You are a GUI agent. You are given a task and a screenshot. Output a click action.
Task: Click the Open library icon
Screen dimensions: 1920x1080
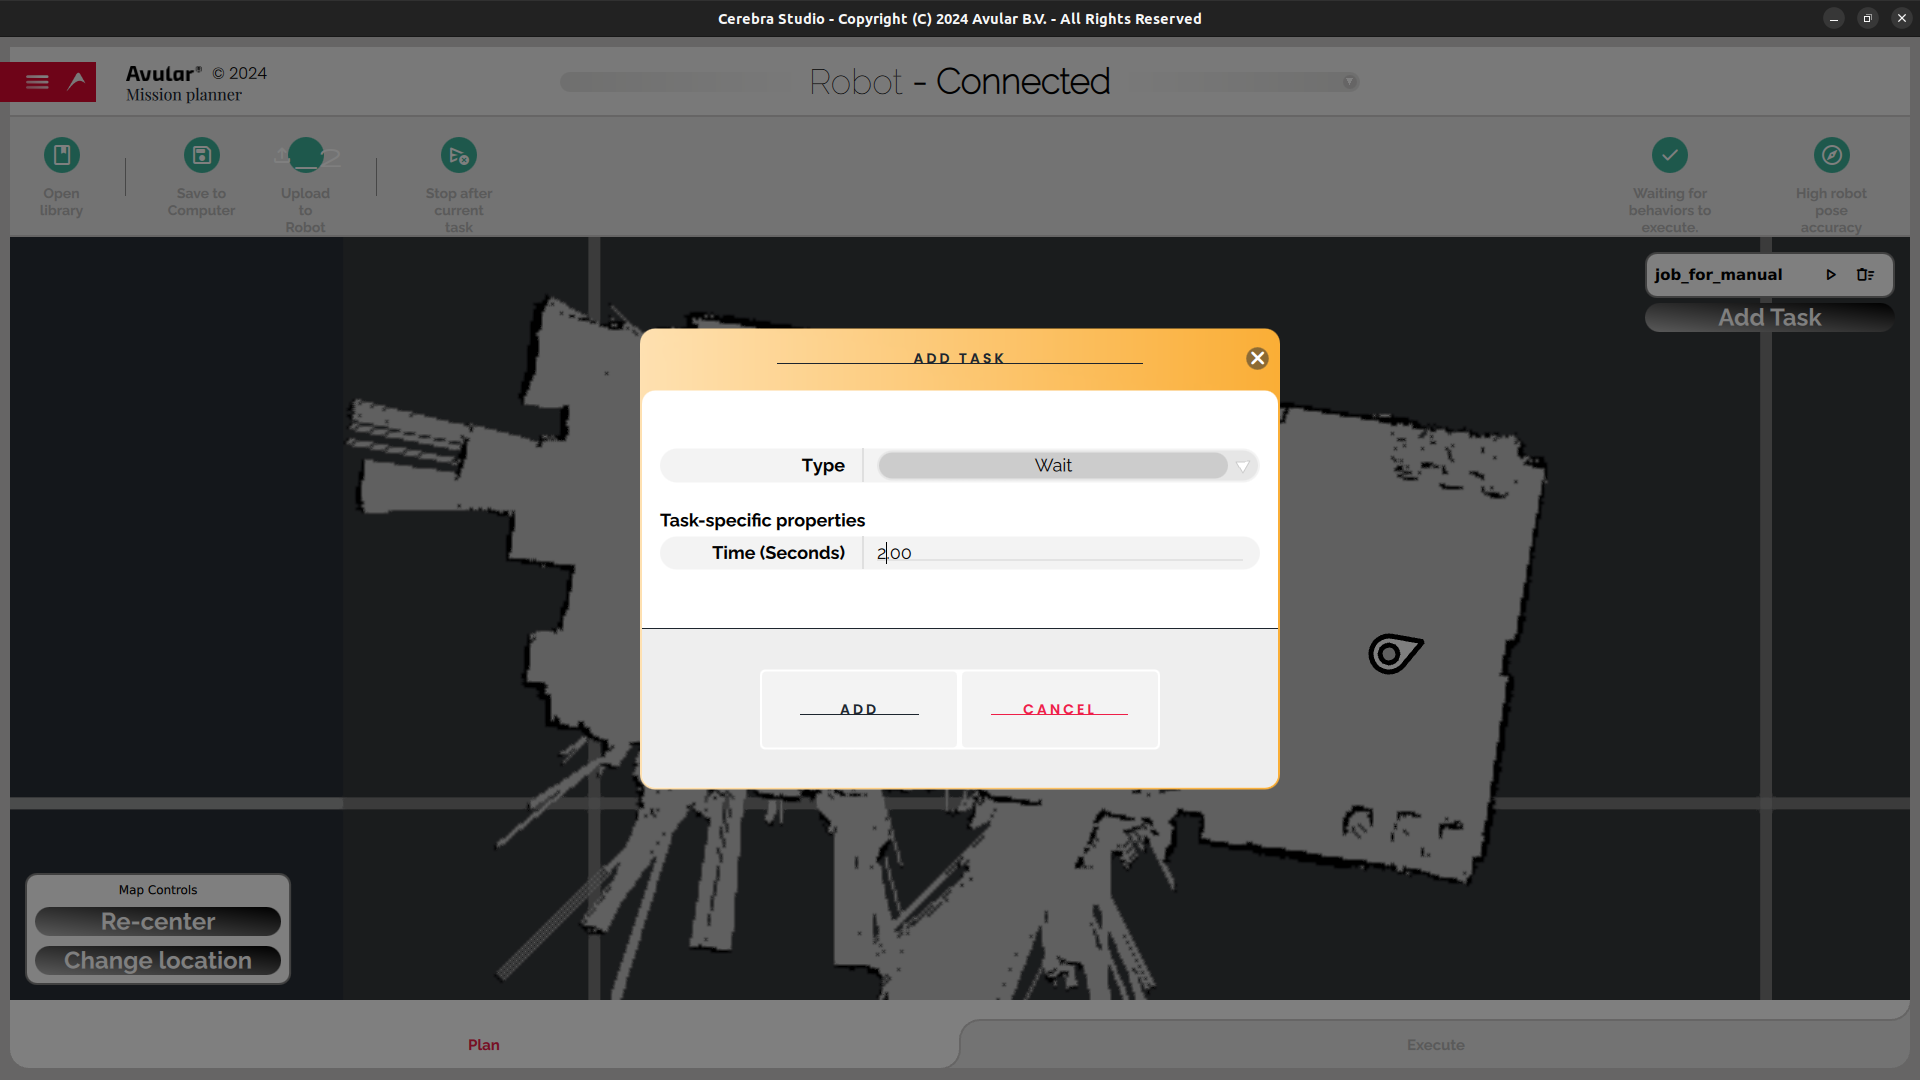pyautogui.click(x=61, y=156)
